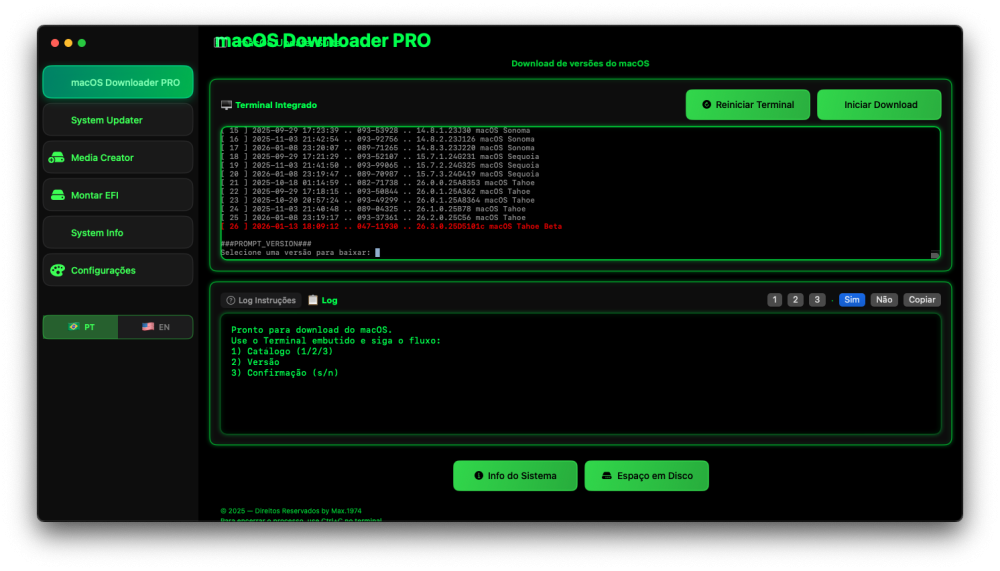Switch to Log Instruções tab
The image size is (1000, 571).
(261, 300)
